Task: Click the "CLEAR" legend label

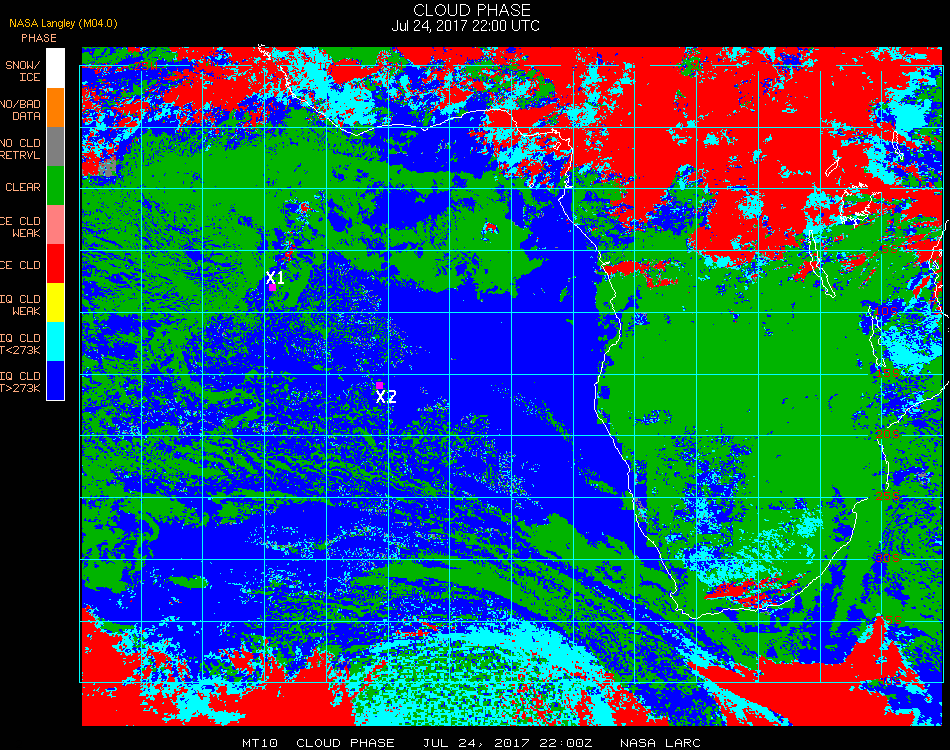Action: tap(23, 187)
